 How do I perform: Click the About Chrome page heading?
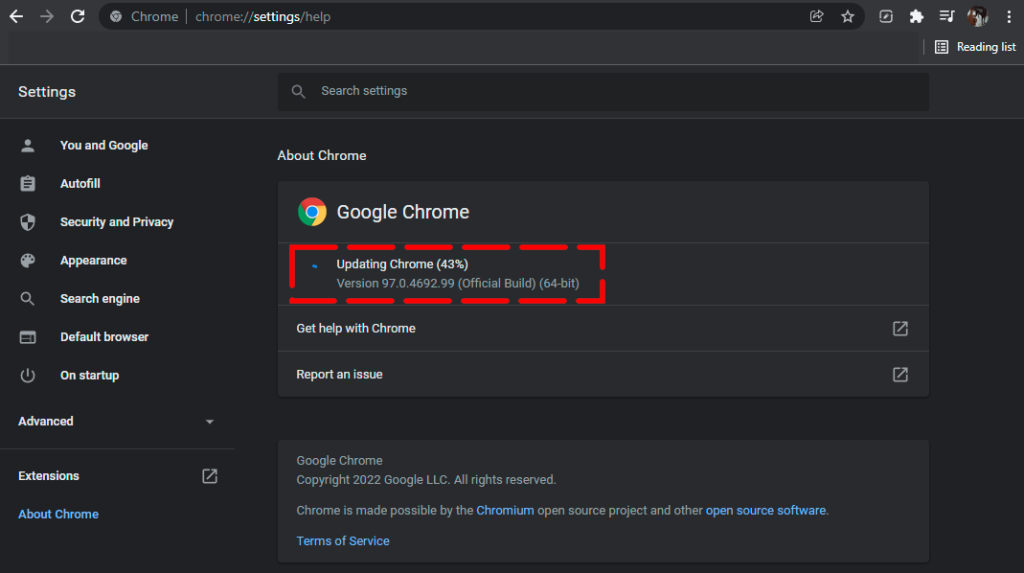pyautogui.click(x=322, y=156)
